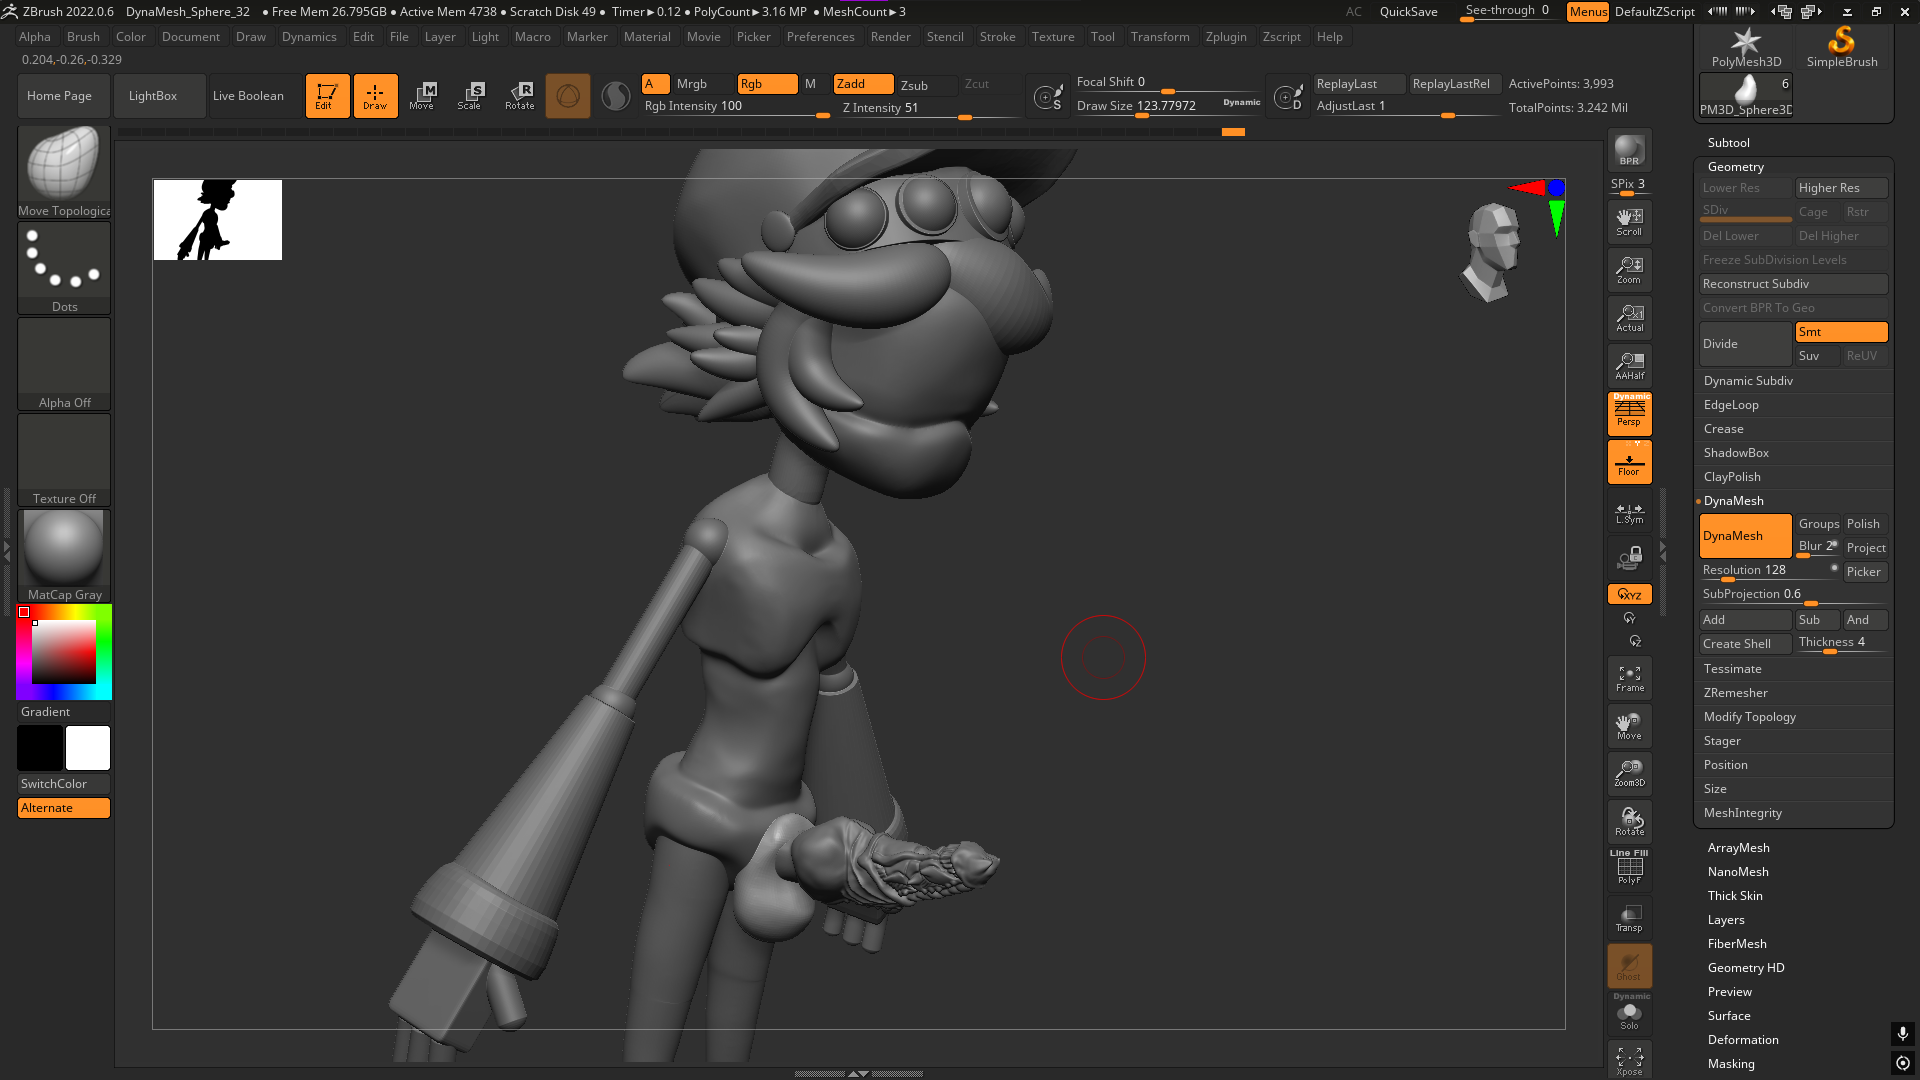Click Frame mesh icon
The width and height of the screenshot is (1920, 1080).
pos(1629,678)
